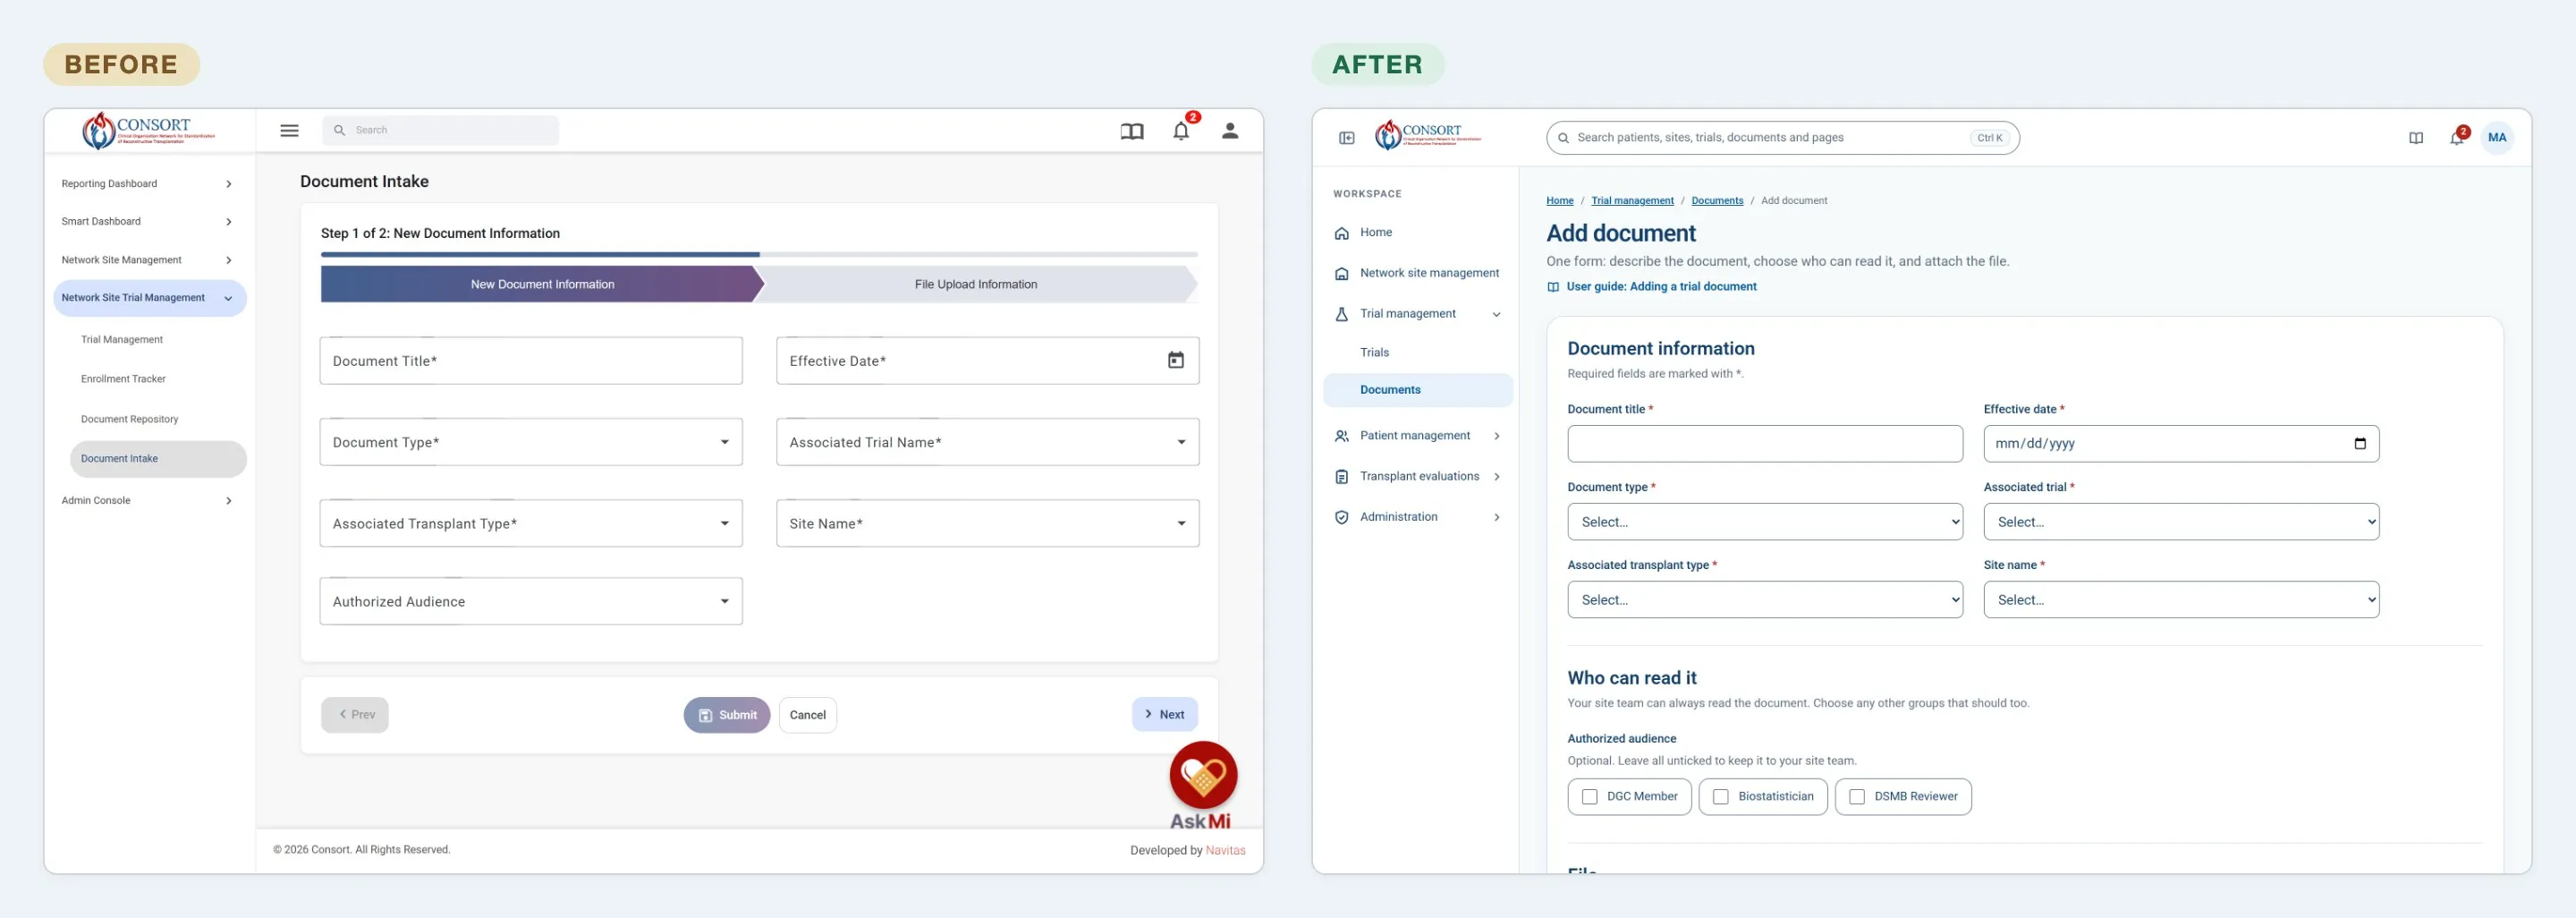This screenshot has width=2576, height=918.
Task: Open Document Type* dropdown in Before form
Action: (531, 442)
